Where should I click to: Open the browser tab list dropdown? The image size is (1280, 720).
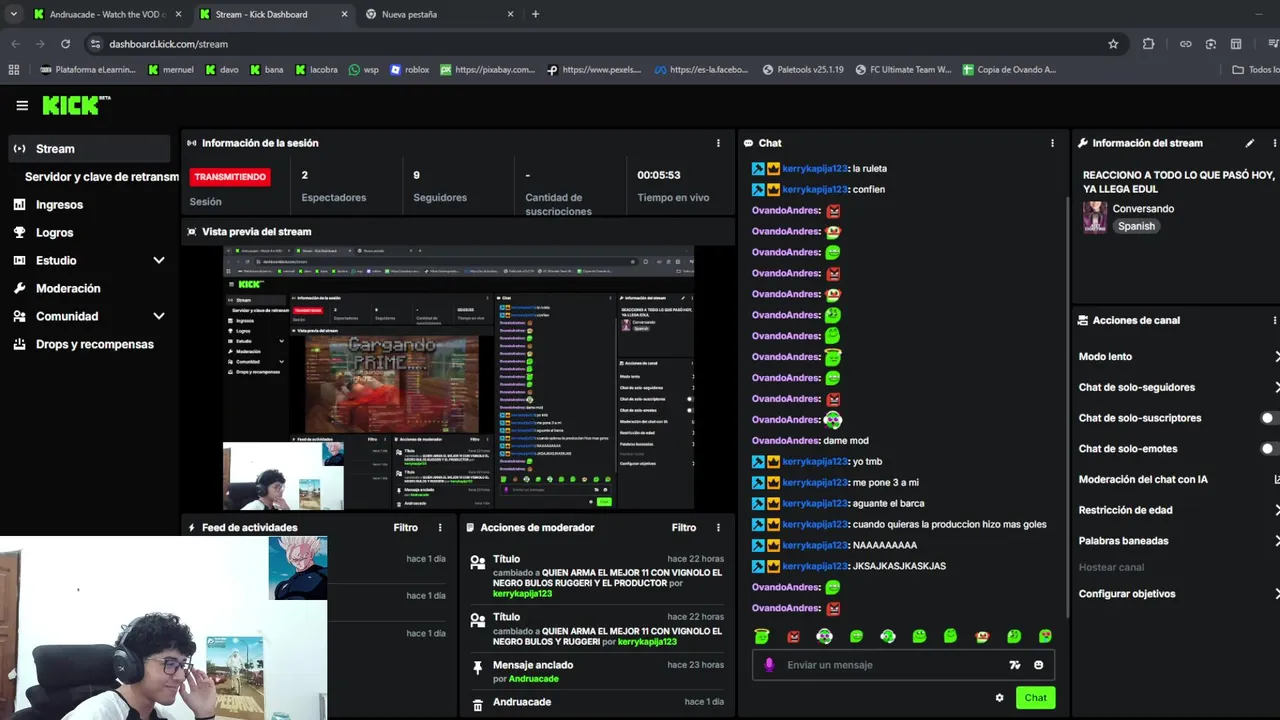14,14
